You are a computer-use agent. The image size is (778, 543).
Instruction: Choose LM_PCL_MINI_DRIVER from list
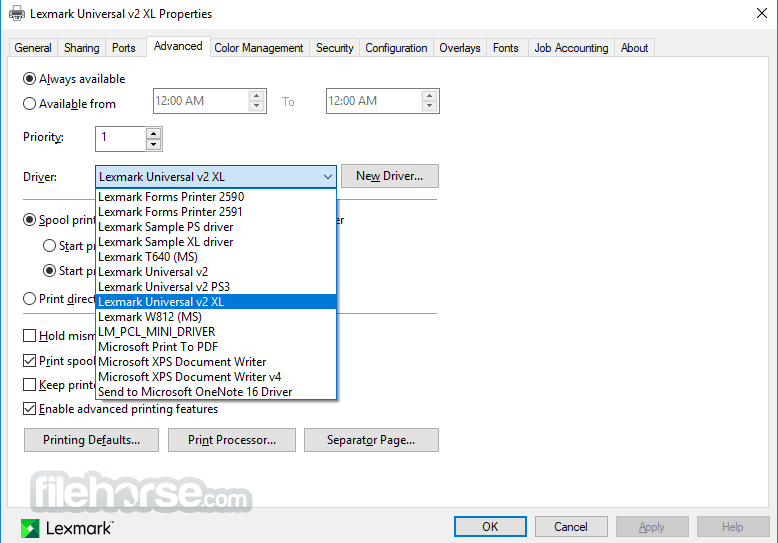(216, 332)
